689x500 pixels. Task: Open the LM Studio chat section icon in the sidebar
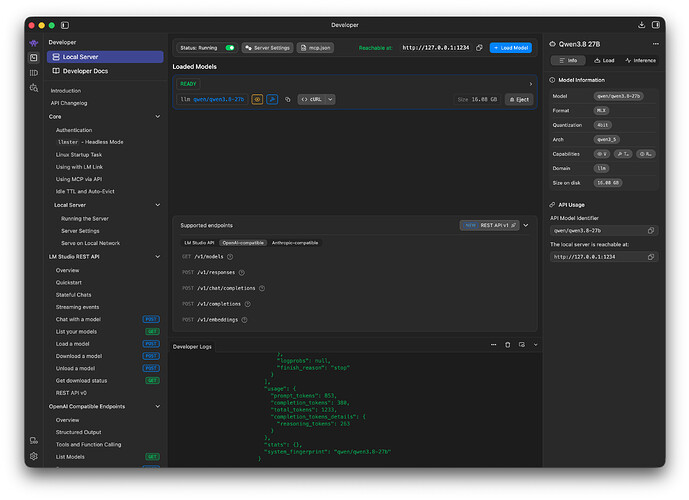(x=34, y=43)
